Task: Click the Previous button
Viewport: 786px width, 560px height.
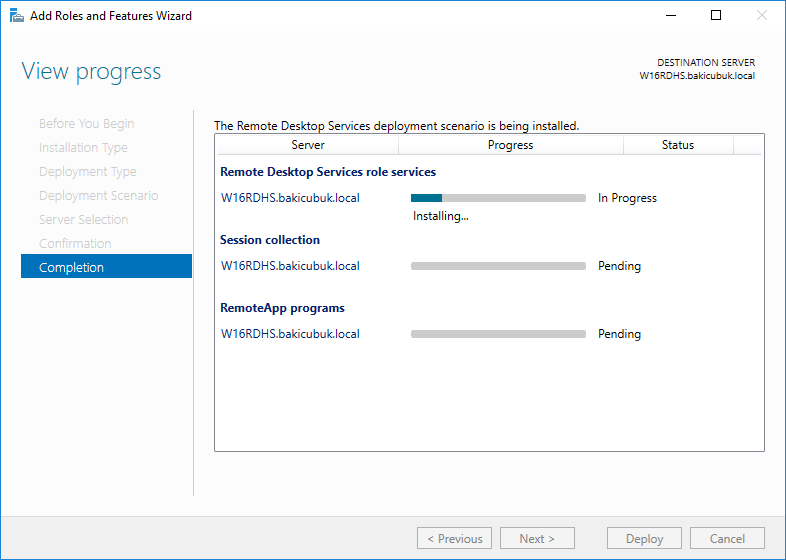Action: pyautogui.click(x=454, y=538)
